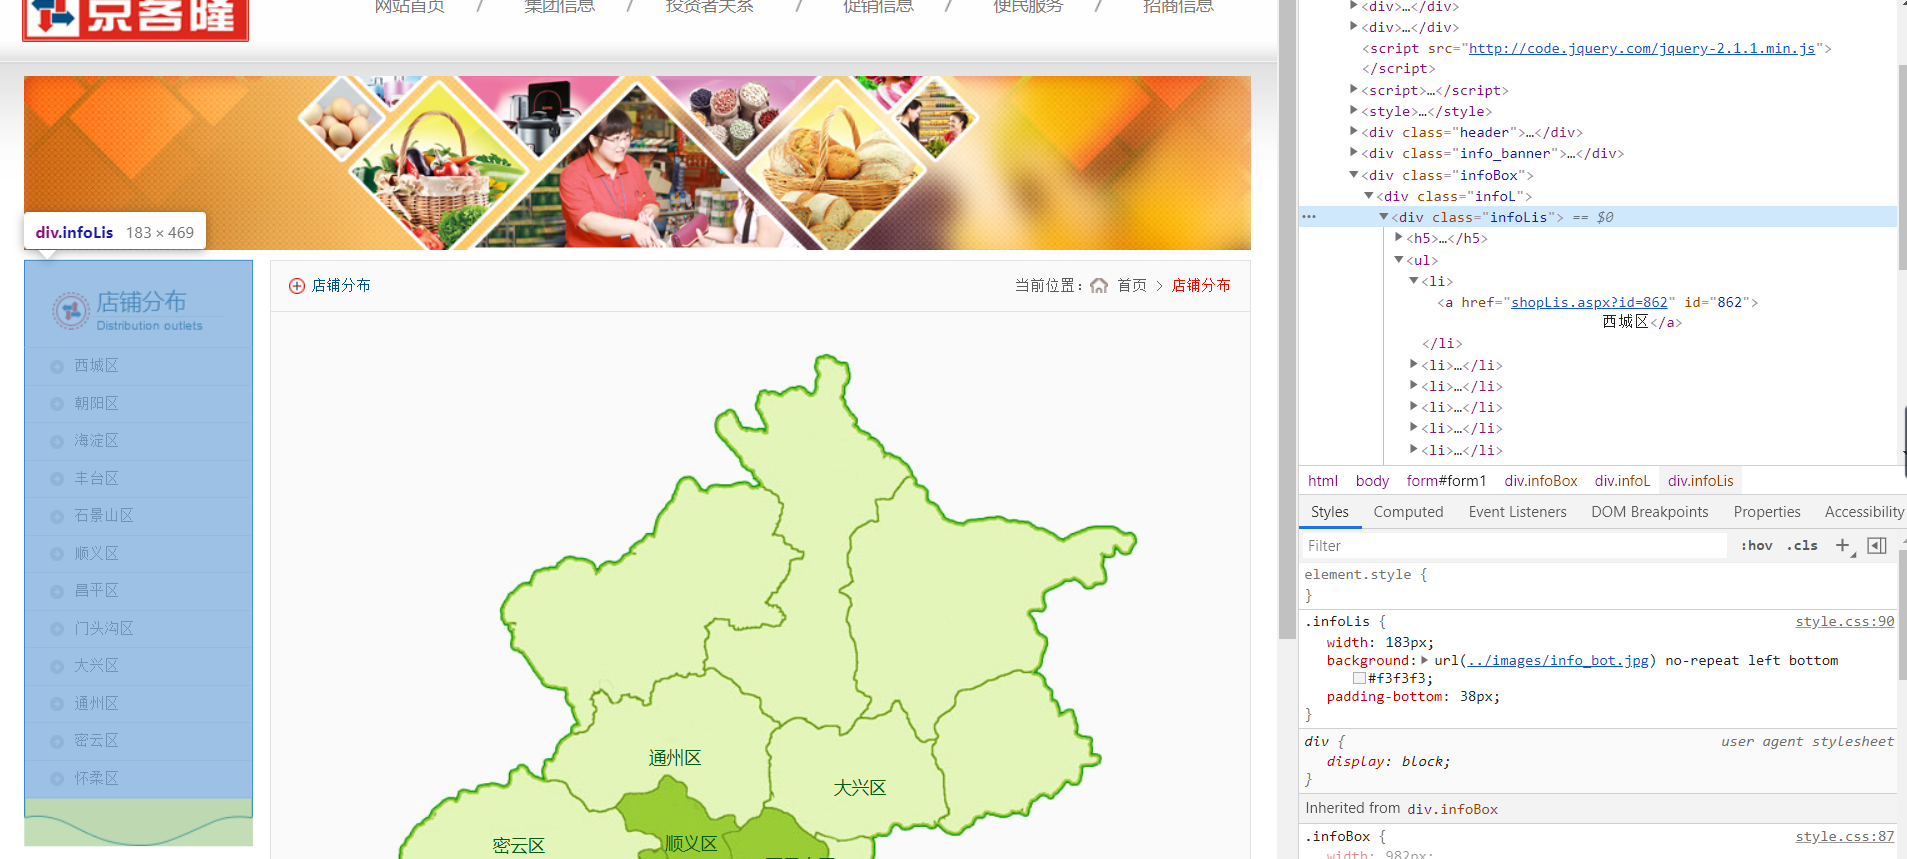Click the 大兴区 label on the map
Image resolution: width=1907 pixels, height=859 pixels.
pos(860,788)
